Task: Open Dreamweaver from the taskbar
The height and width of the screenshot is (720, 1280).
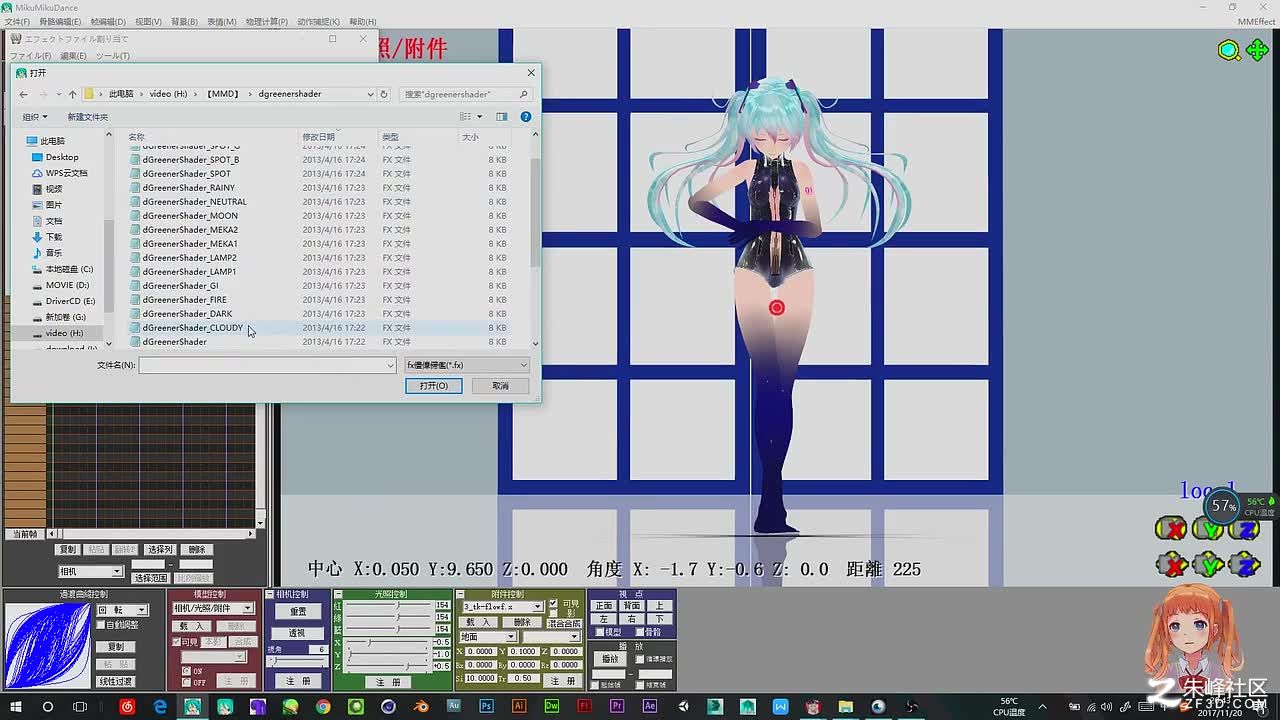Action: tap(552, 707)
